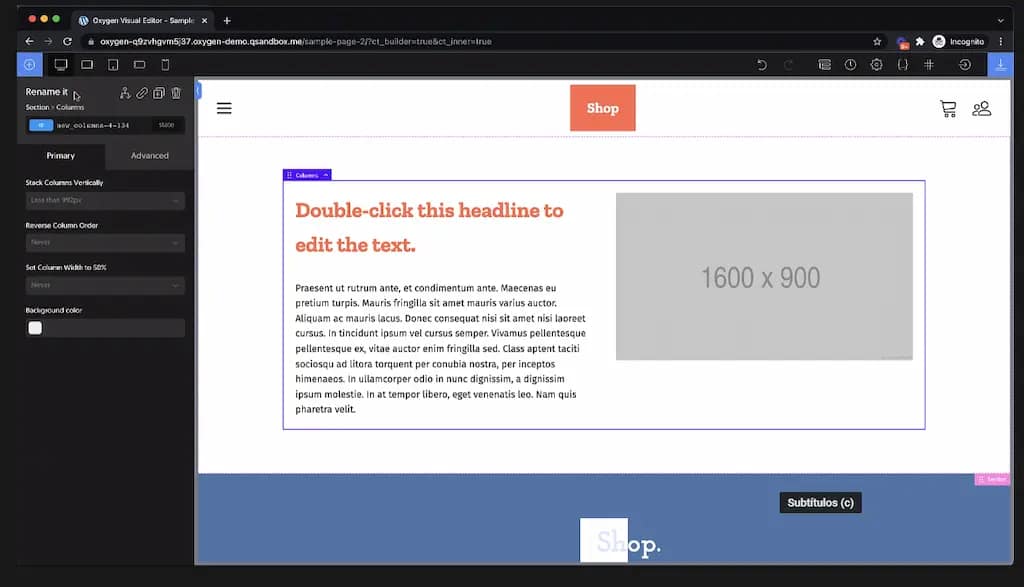Viewport: 1024px width, 587px height.
Task: Select the phone landscape preview icon
Action: 139,65
